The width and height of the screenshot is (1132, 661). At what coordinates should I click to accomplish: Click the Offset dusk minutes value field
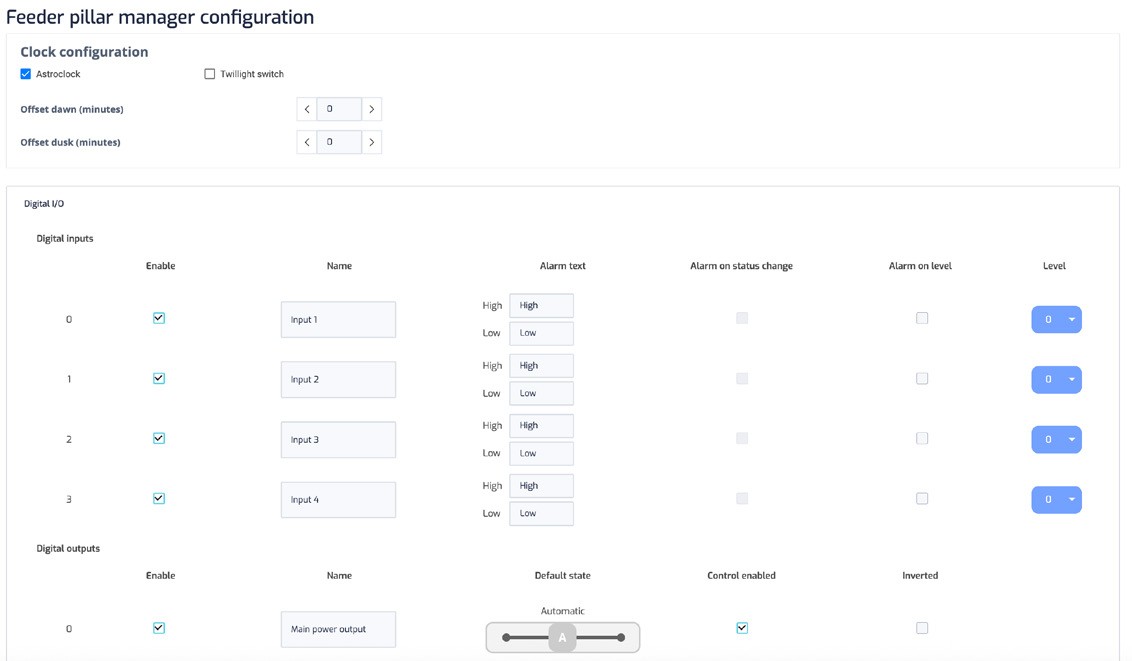click(339, 142)
